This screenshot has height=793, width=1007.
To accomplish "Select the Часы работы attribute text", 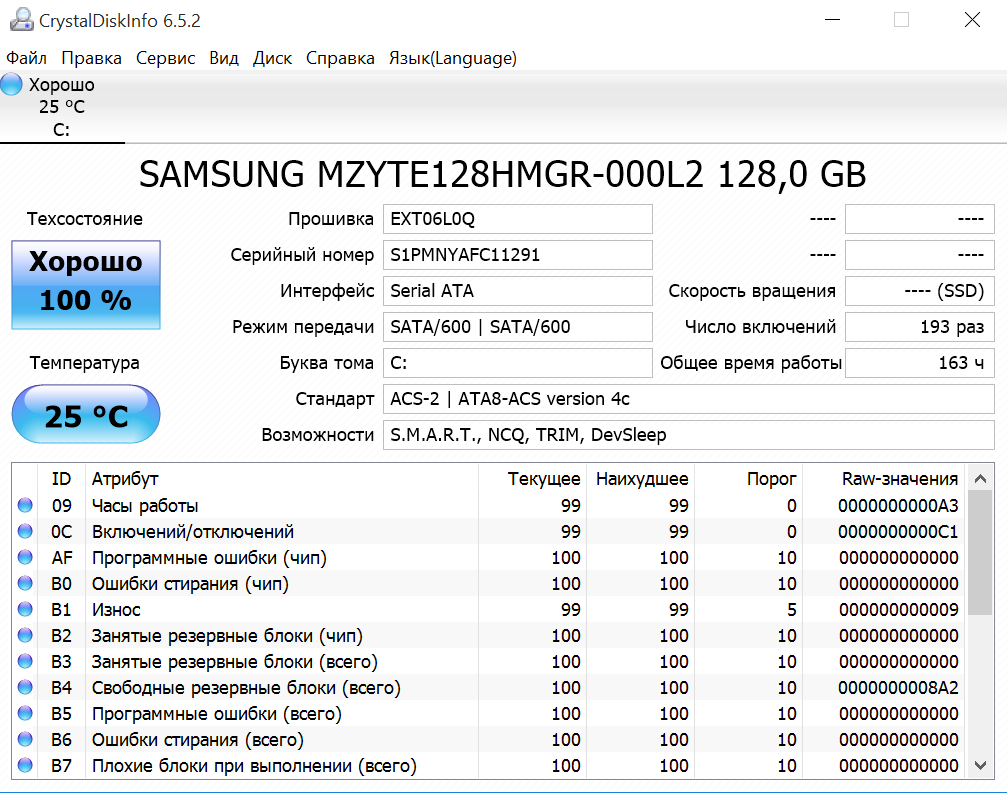I will coord(145,505).
